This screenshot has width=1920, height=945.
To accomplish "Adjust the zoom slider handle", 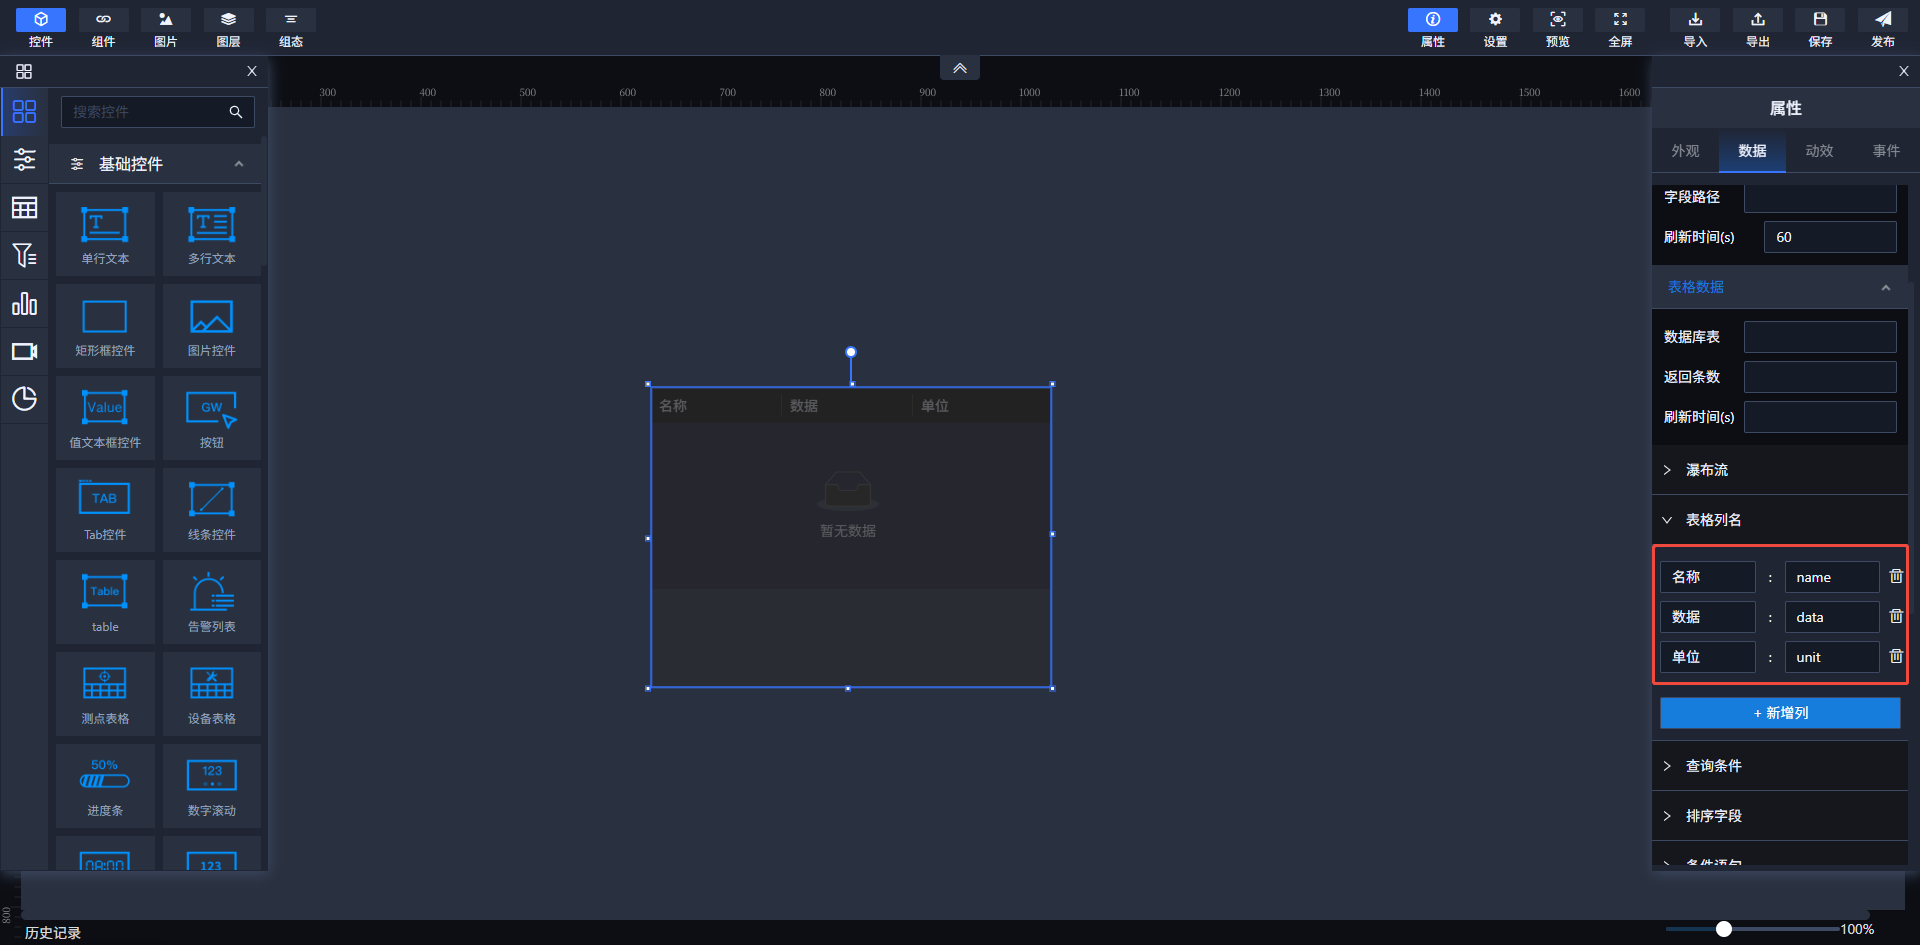I will 1723,929.
